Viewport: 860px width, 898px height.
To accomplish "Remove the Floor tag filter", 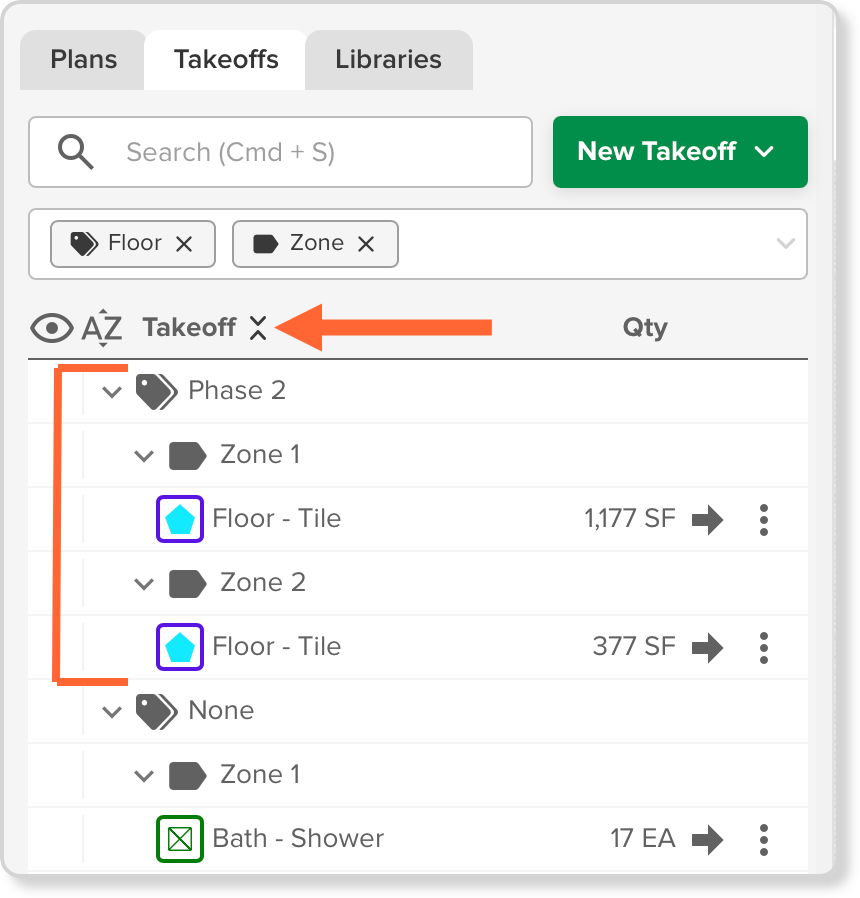I will (x=184, y=244).
